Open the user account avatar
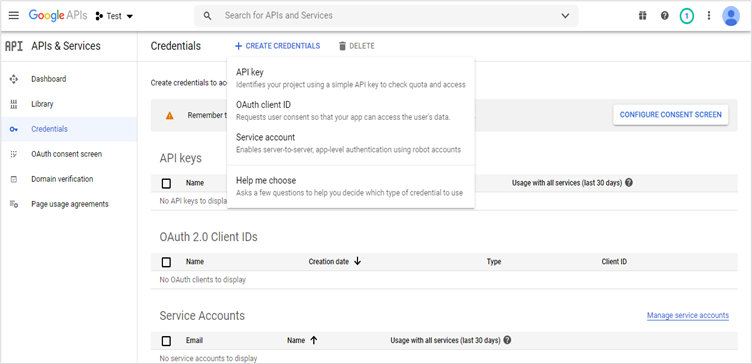The image size is (752, 364). [730, 16]
